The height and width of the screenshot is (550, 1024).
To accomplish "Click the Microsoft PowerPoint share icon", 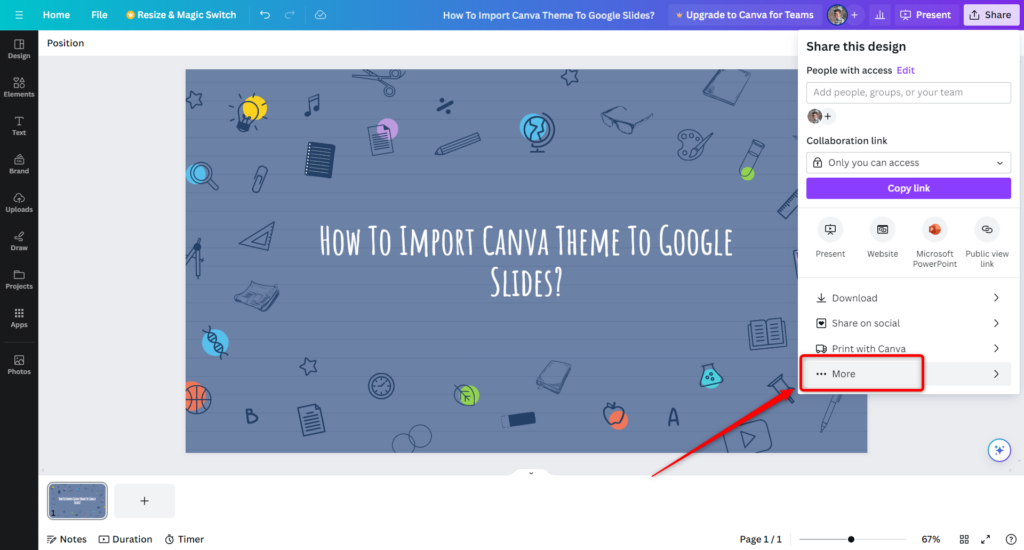I will tap(934, 229).
